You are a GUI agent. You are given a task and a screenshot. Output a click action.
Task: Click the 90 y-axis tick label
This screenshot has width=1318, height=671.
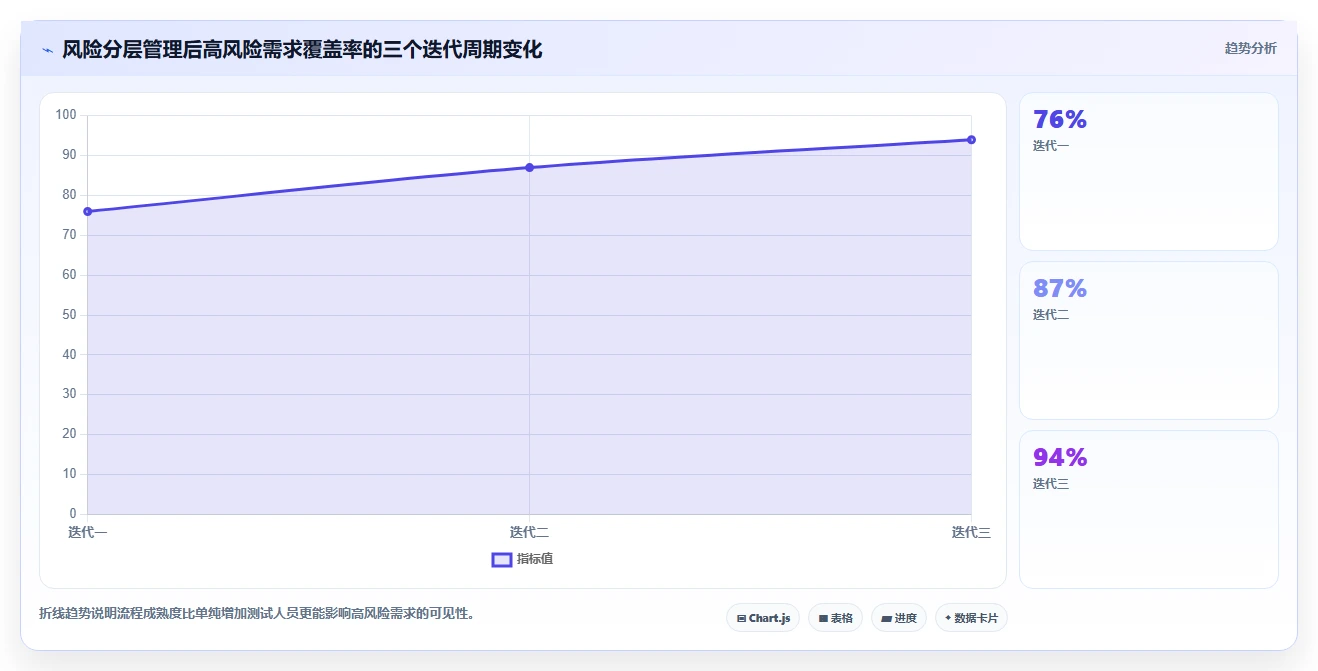[69, 155]
